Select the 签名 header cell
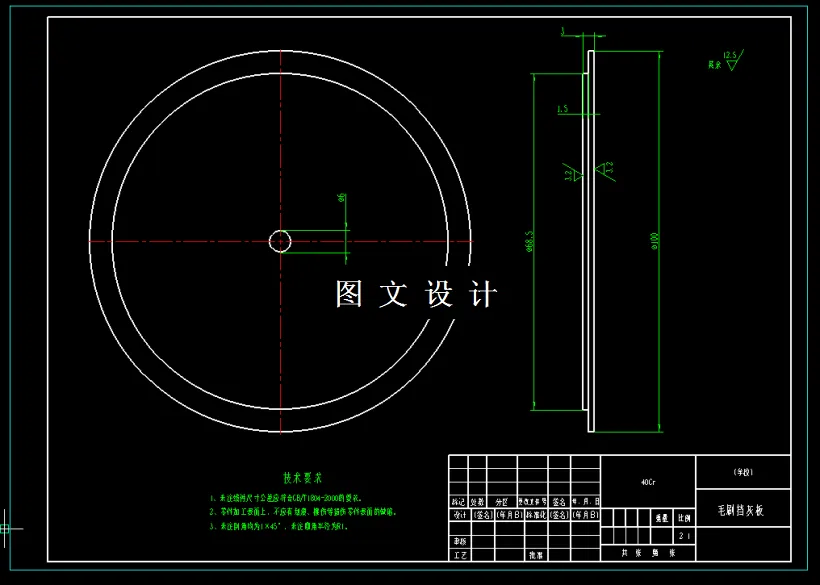Screen dimensions: 820x585 pyautogui.click(x=559, y=502)
